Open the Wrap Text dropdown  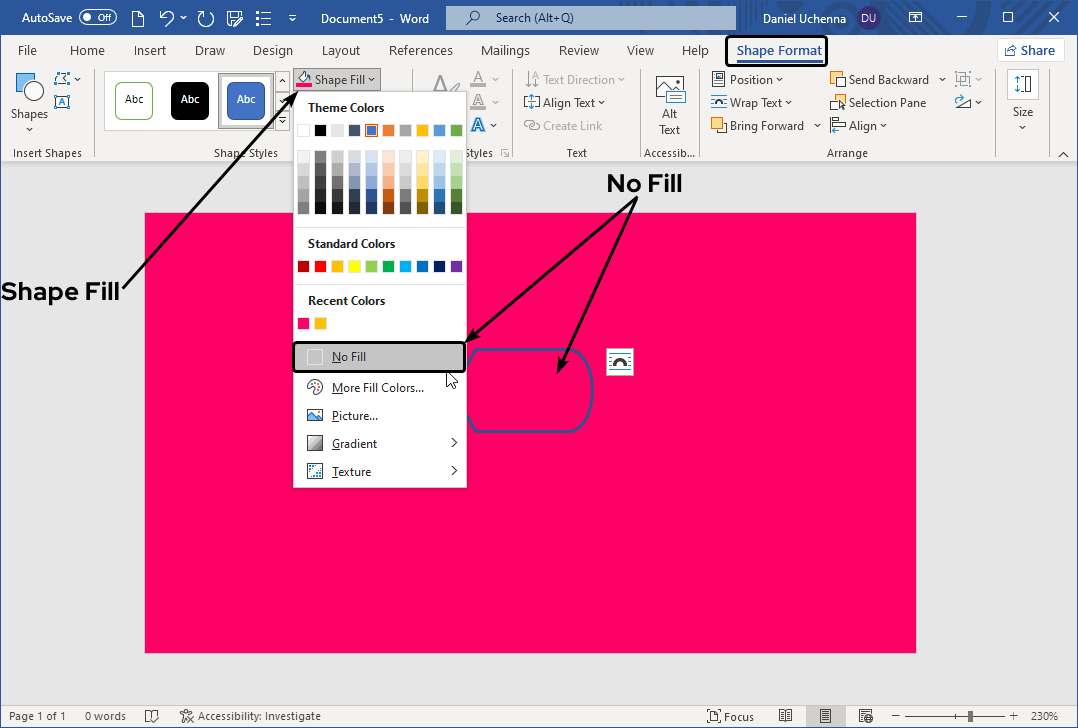click(x=752, y=103)
